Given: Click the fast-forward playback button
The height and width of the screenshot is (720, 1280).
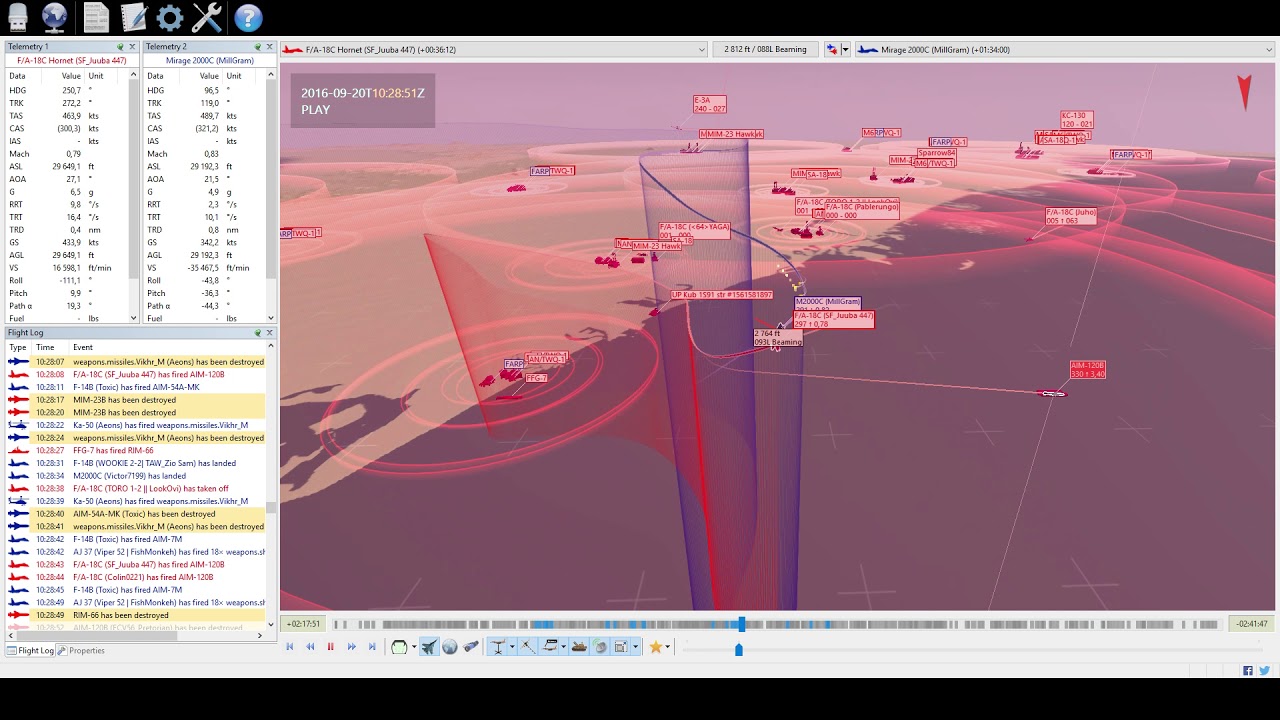Looking at the screenshot, I should [x=351, y=647].
